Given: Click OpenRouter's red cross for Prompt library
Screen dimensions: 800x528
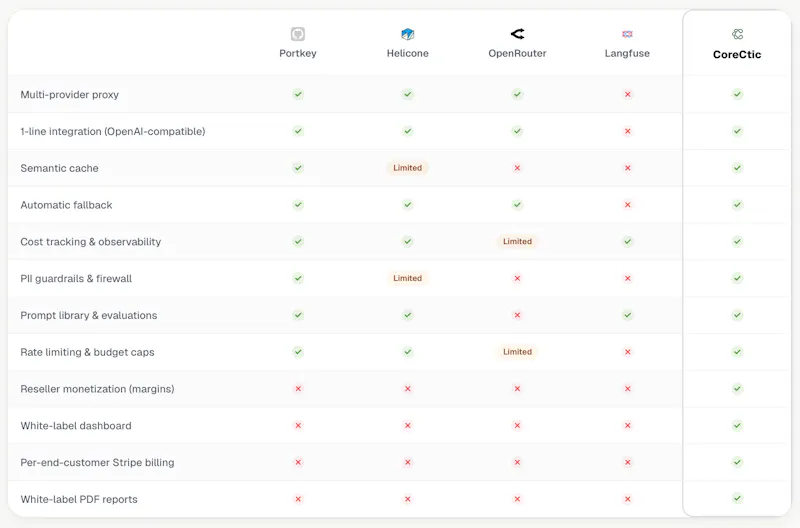Looking at the screenshot, I should pyautogui.click(x=517, y=315).
